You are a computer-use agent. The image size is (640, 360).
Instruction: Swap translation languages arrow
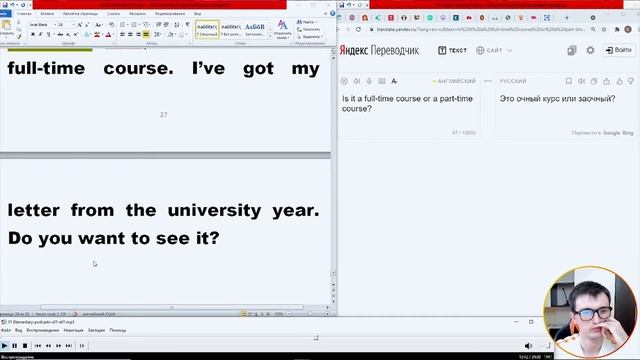coord(488,81)
